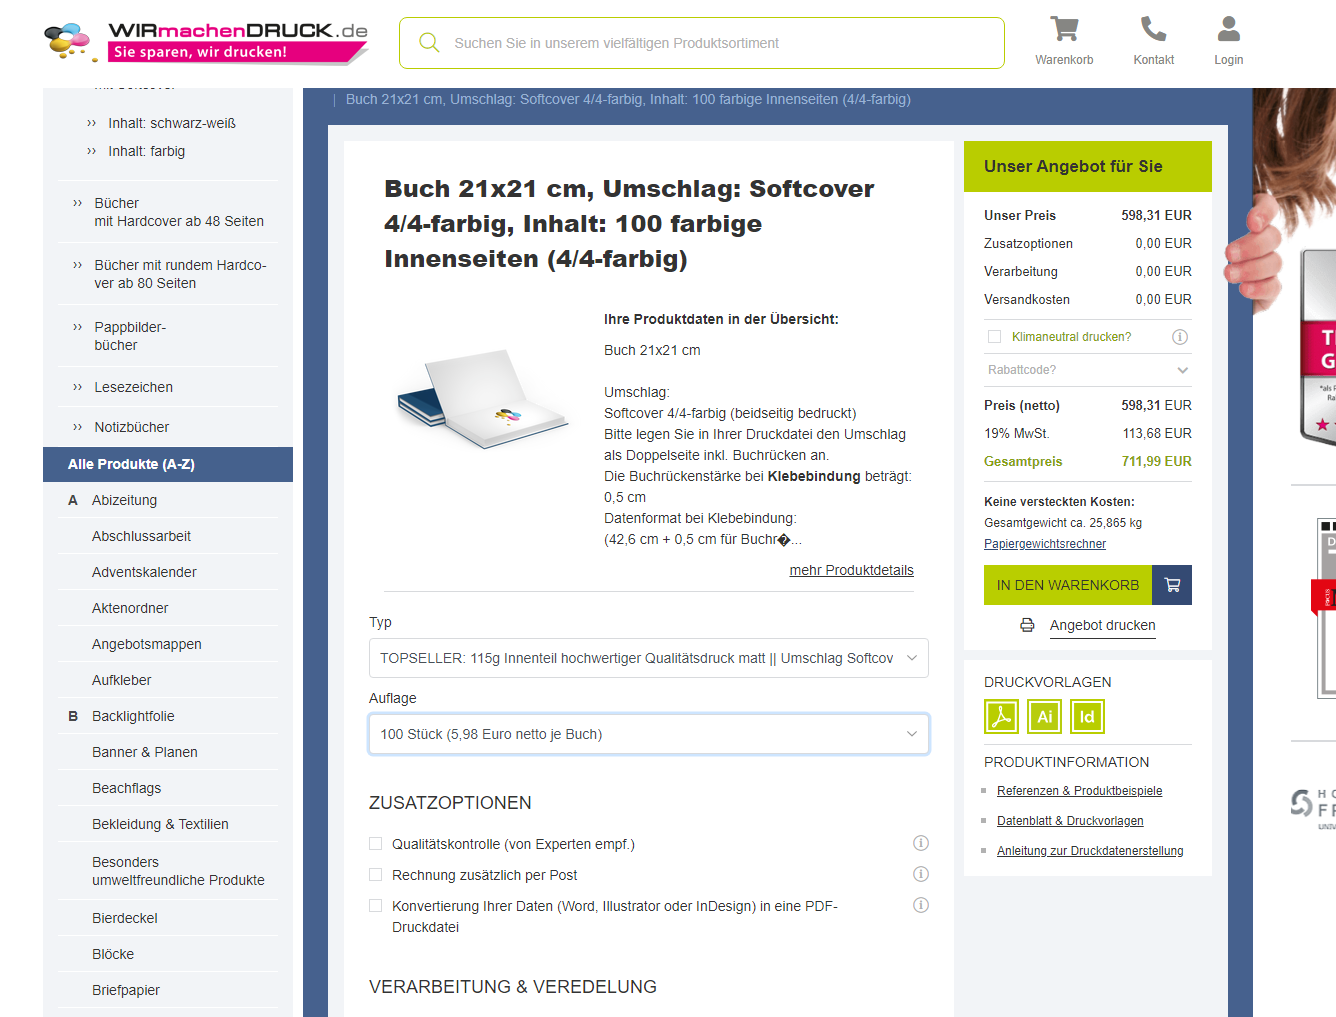Click the Kontakt phone icon
1336x1017 pixels.
coord(1153,30)
